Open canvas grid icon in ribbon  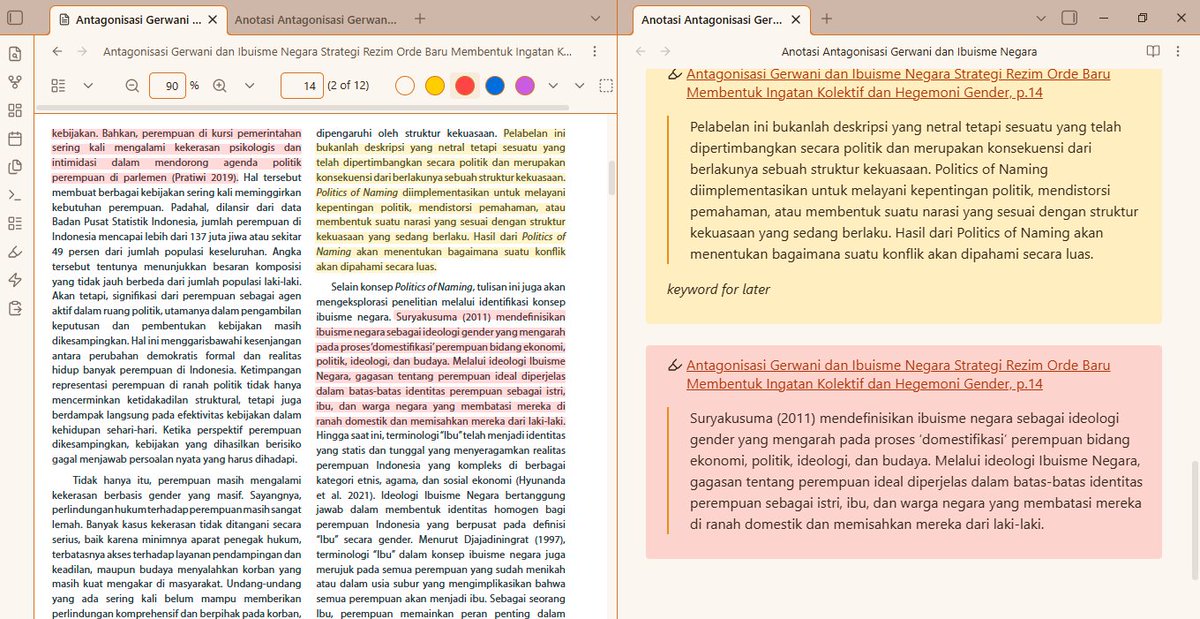(x=14, y=110)
